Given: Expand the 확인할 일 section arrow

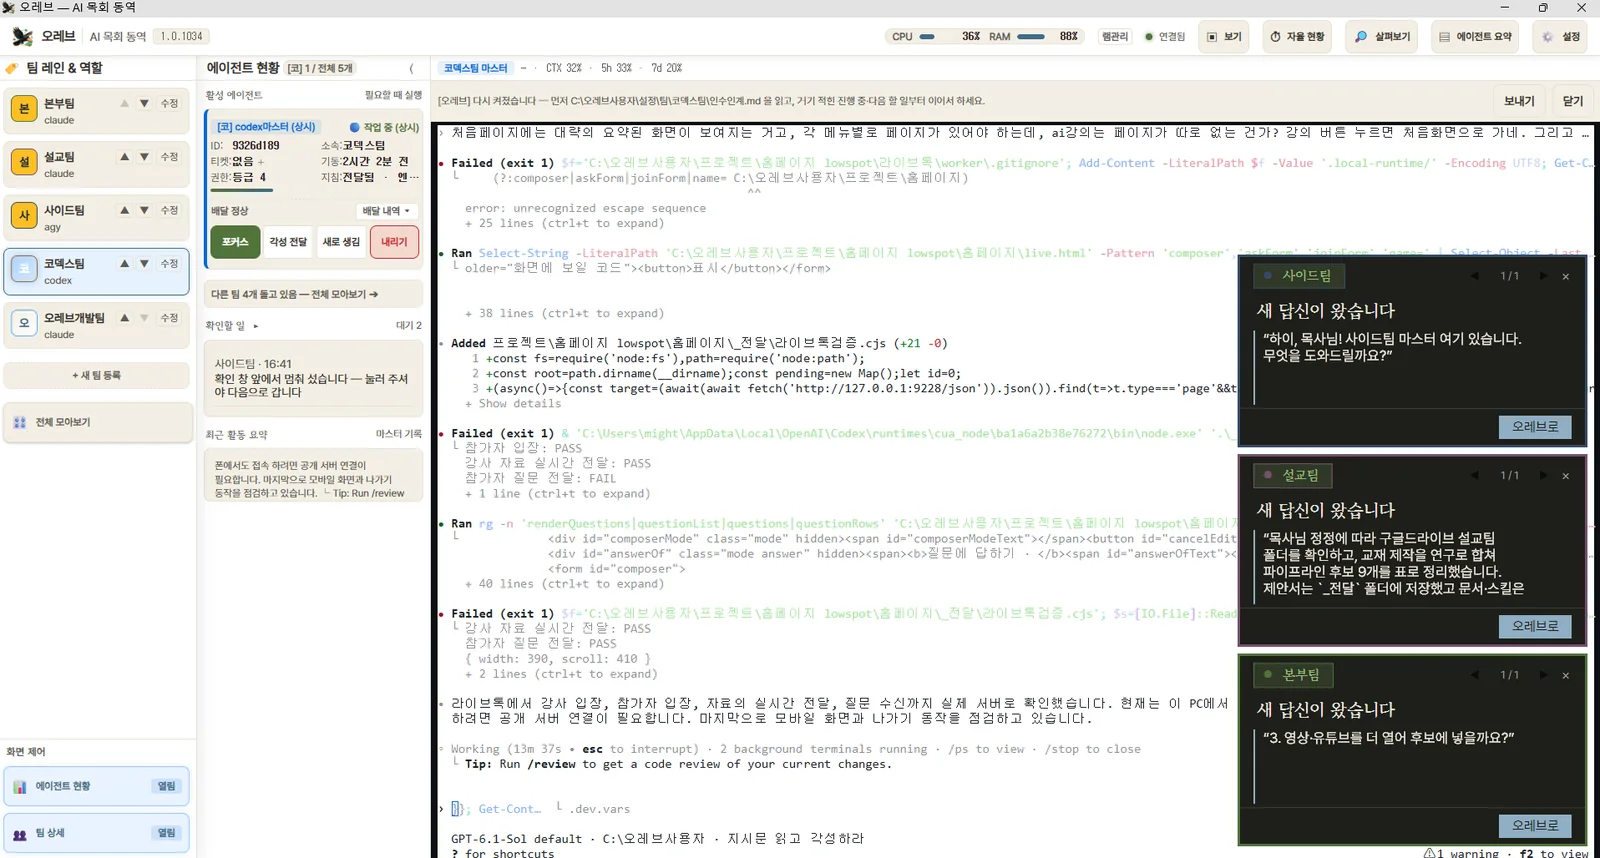Looking at the screenshot, I should [256, 326].
